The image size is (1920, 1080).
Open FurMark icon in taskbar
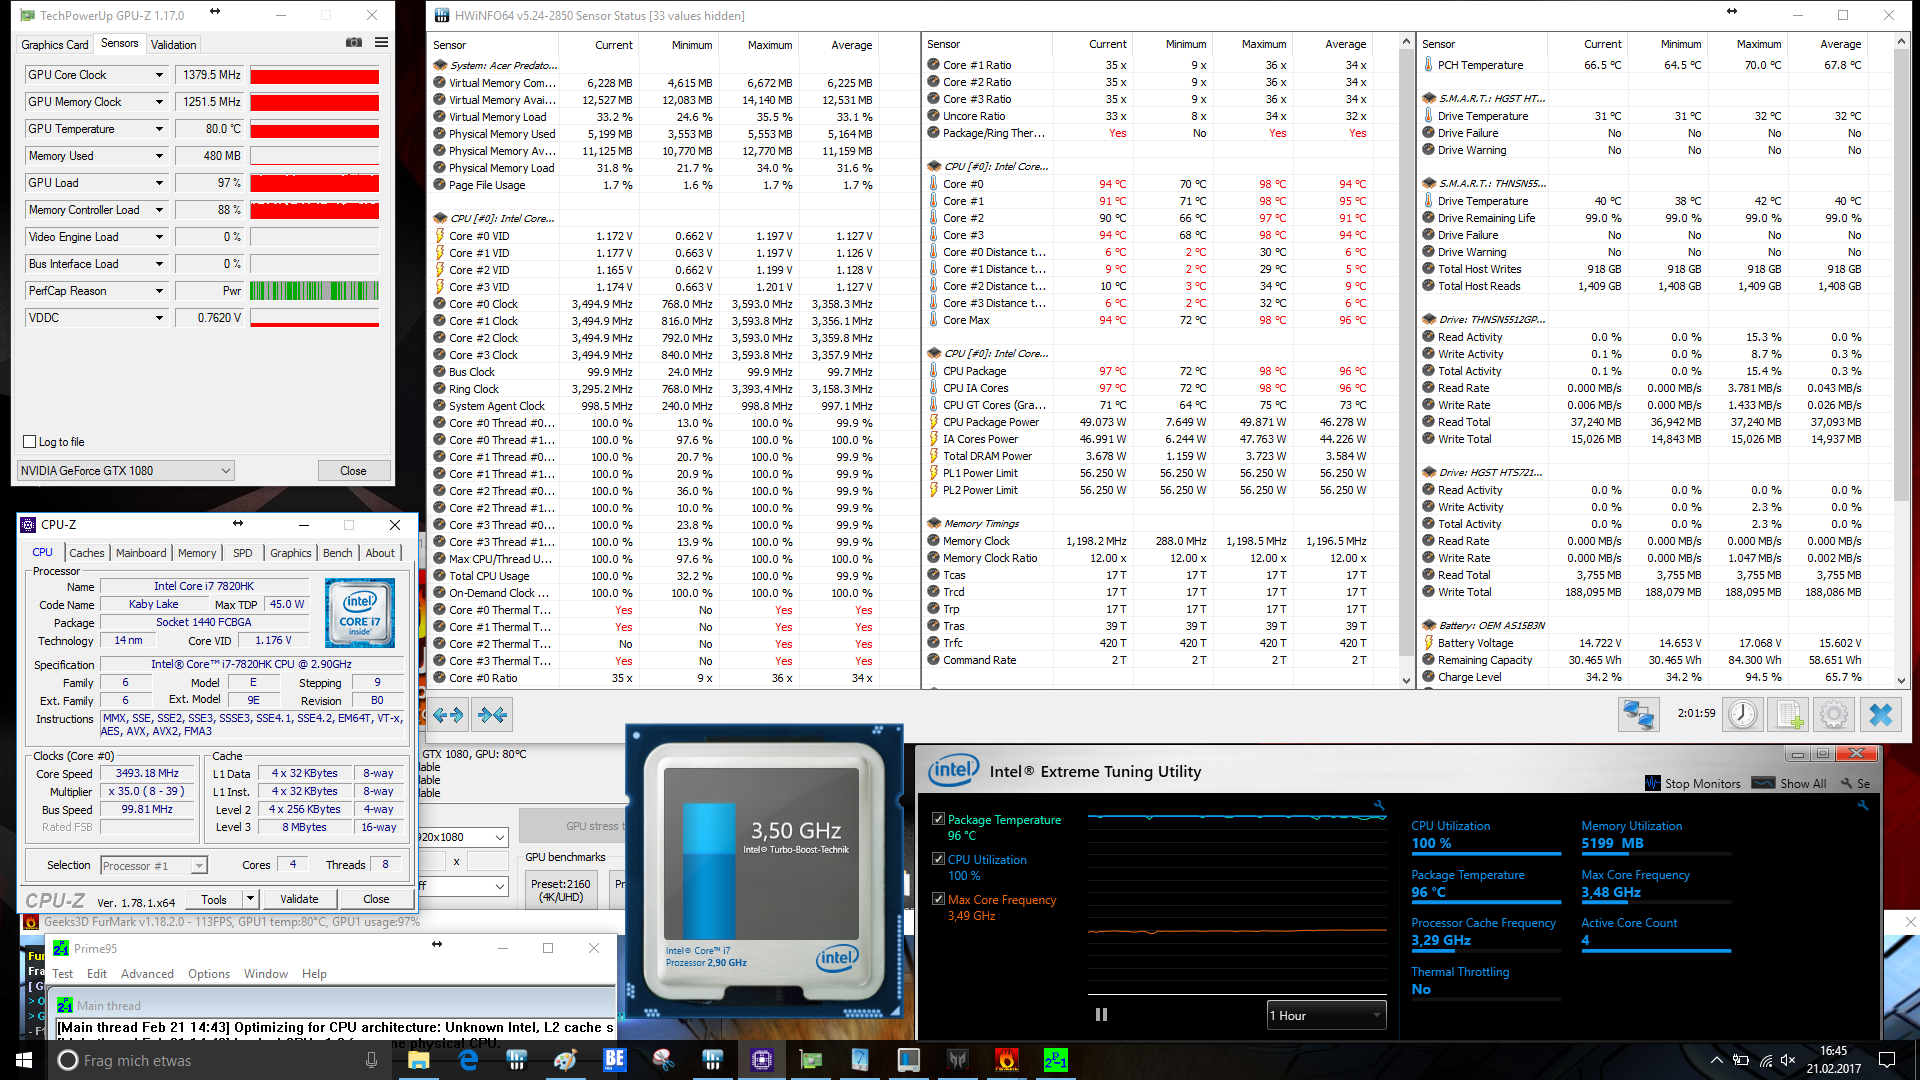pyautogui.click(x=1006, y=1059)
